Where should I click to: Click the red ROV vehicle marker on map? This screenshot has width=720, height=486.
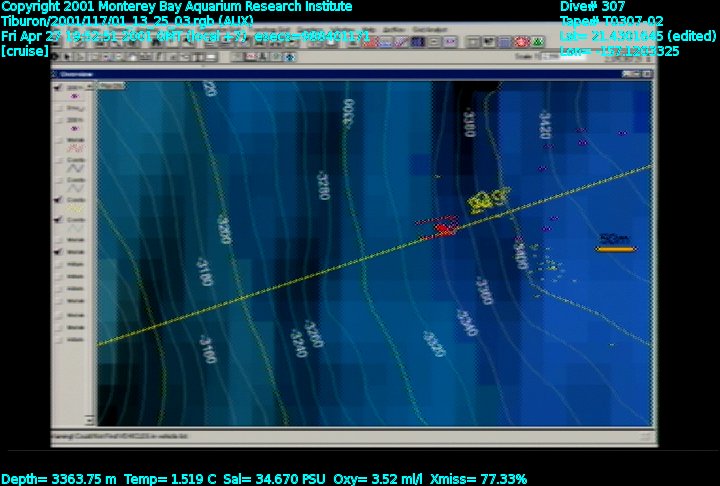(443, 228)
